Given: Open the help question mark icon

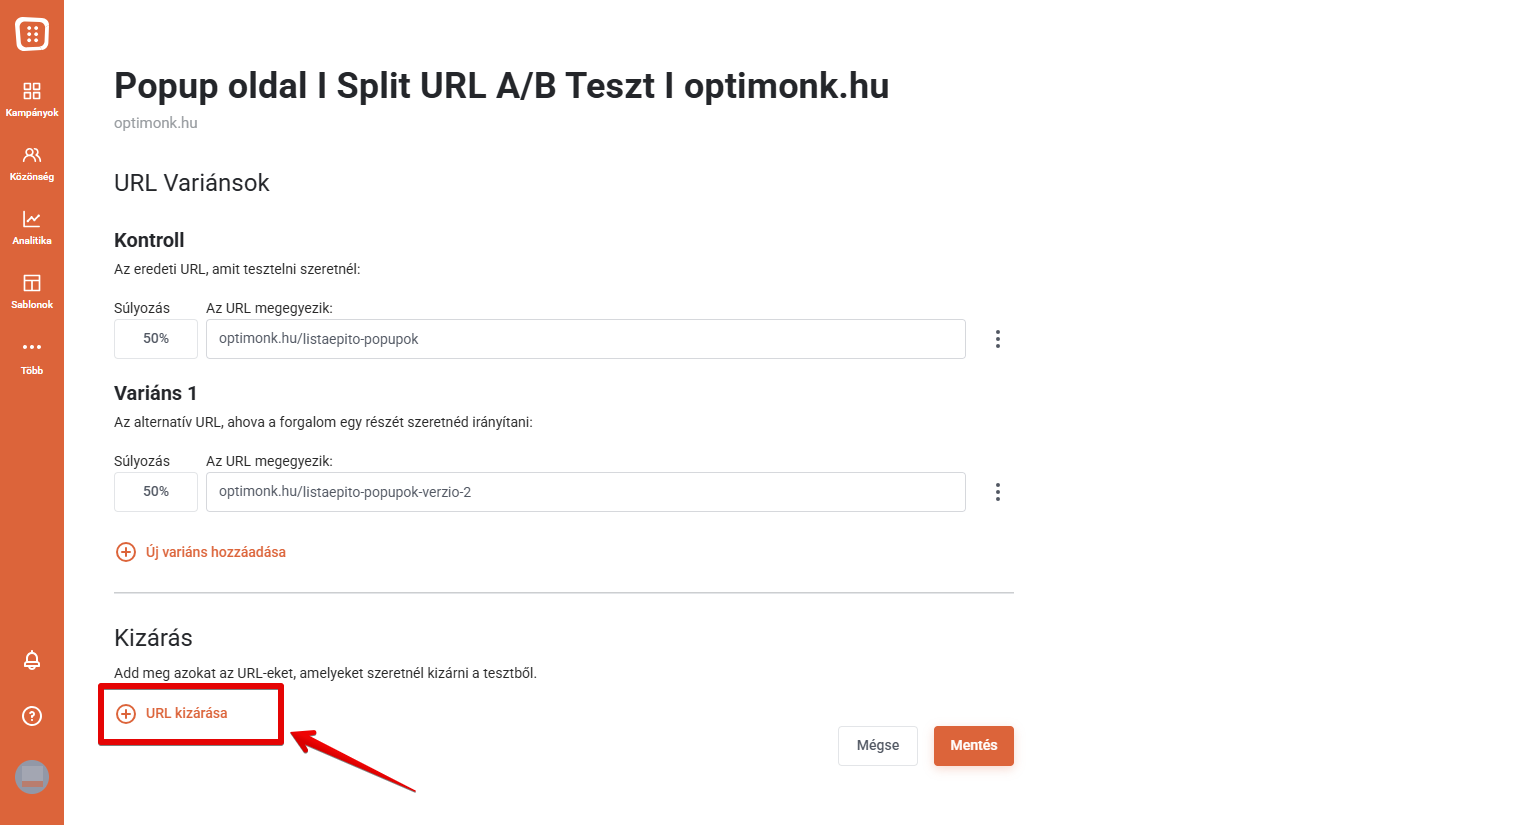Looking at the screenshot, I should [x=32, y=716].
